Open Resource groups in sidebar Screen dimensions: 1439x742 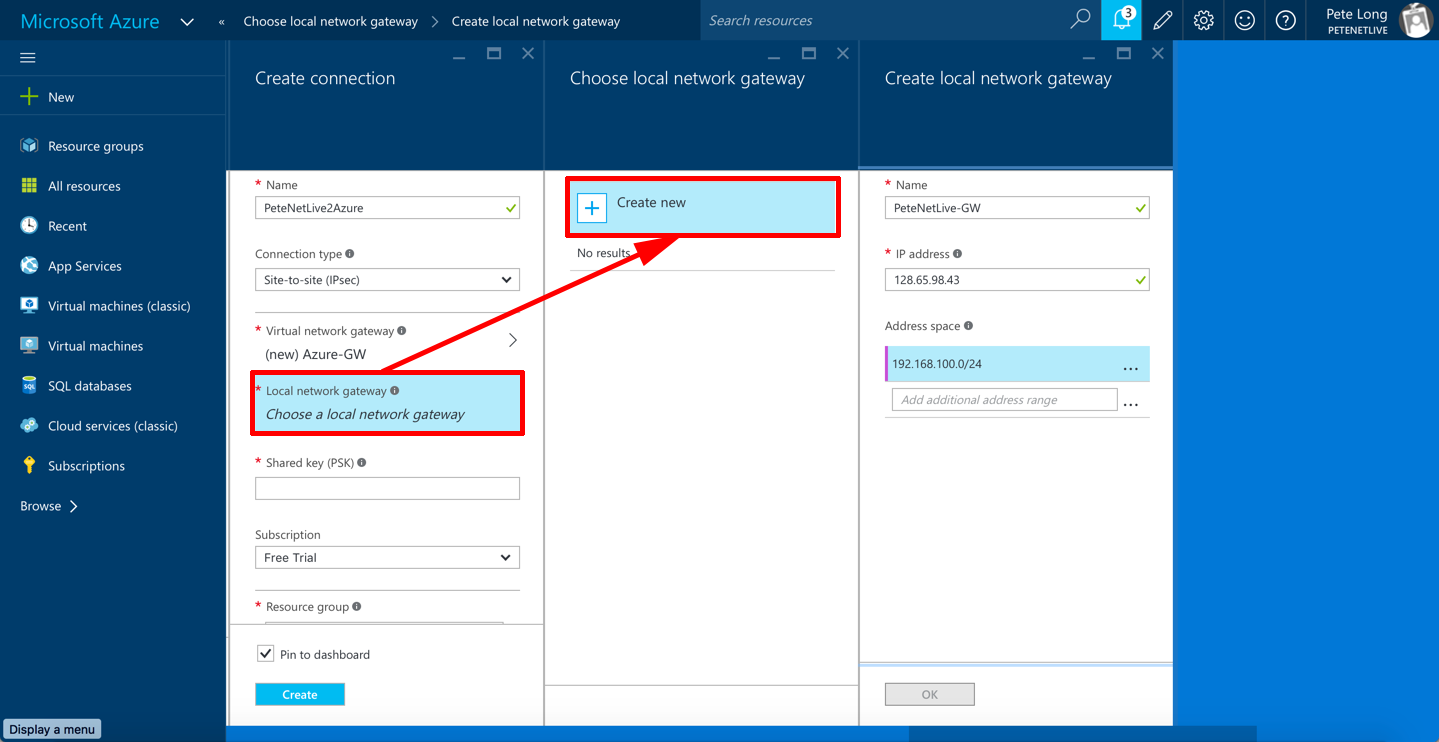coord(96,146)
